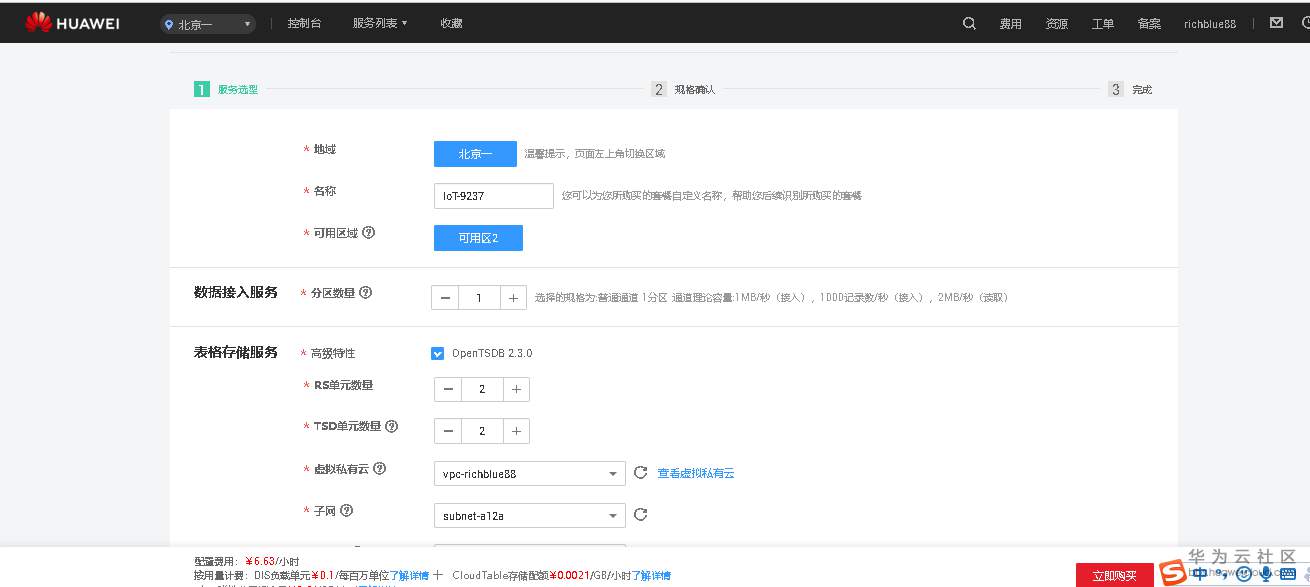Open the 查看虚拟私有云 link
The width and height of the screenshot is (1310, 587).
tap(695, 472)
